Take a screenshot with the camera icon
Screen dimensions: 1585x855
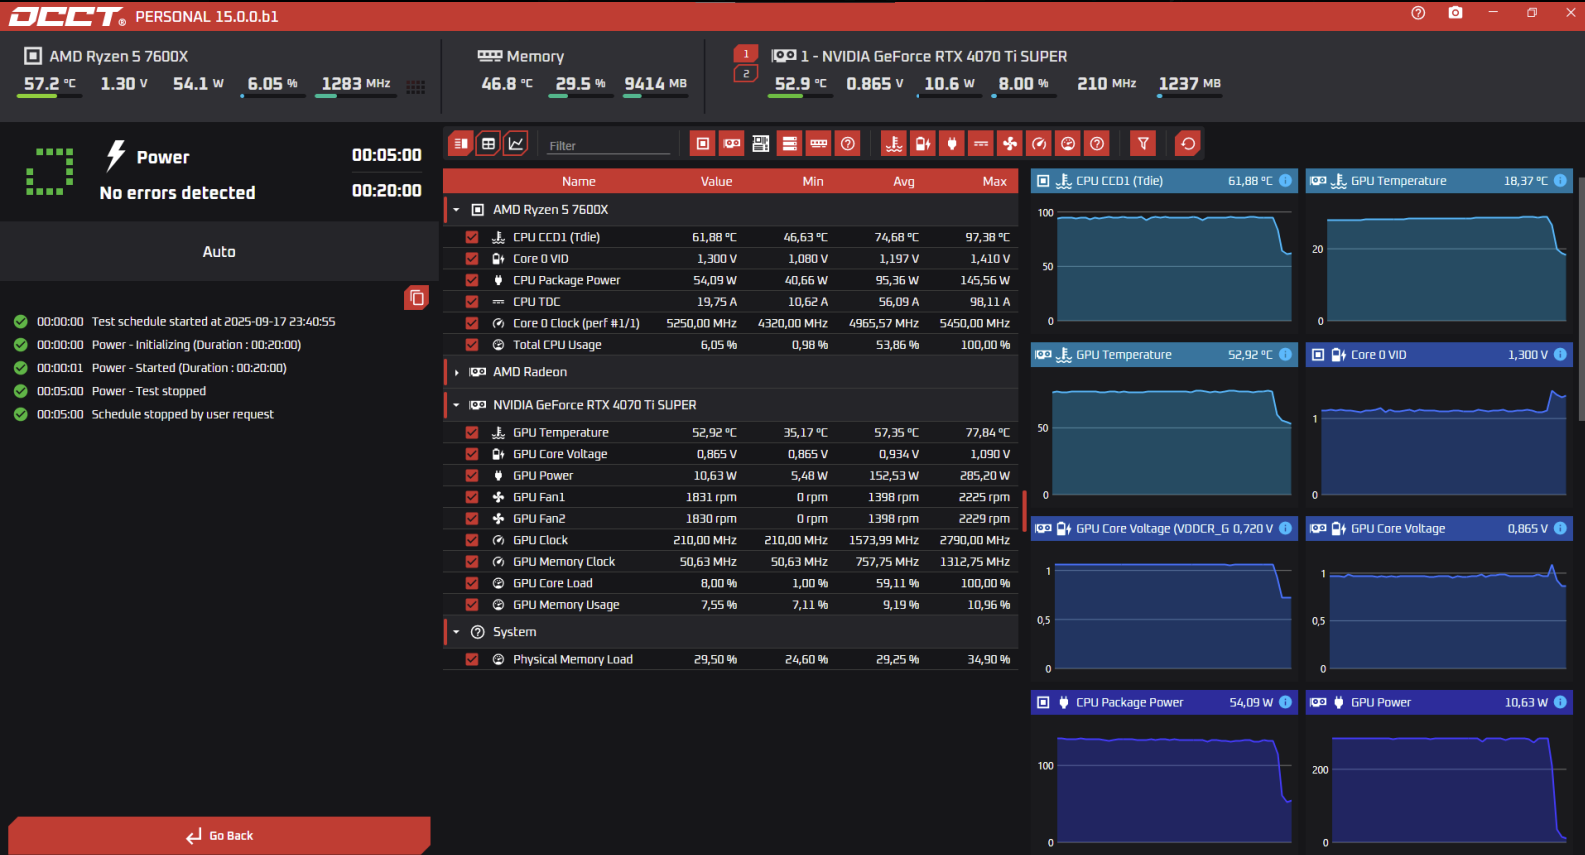1455,13
